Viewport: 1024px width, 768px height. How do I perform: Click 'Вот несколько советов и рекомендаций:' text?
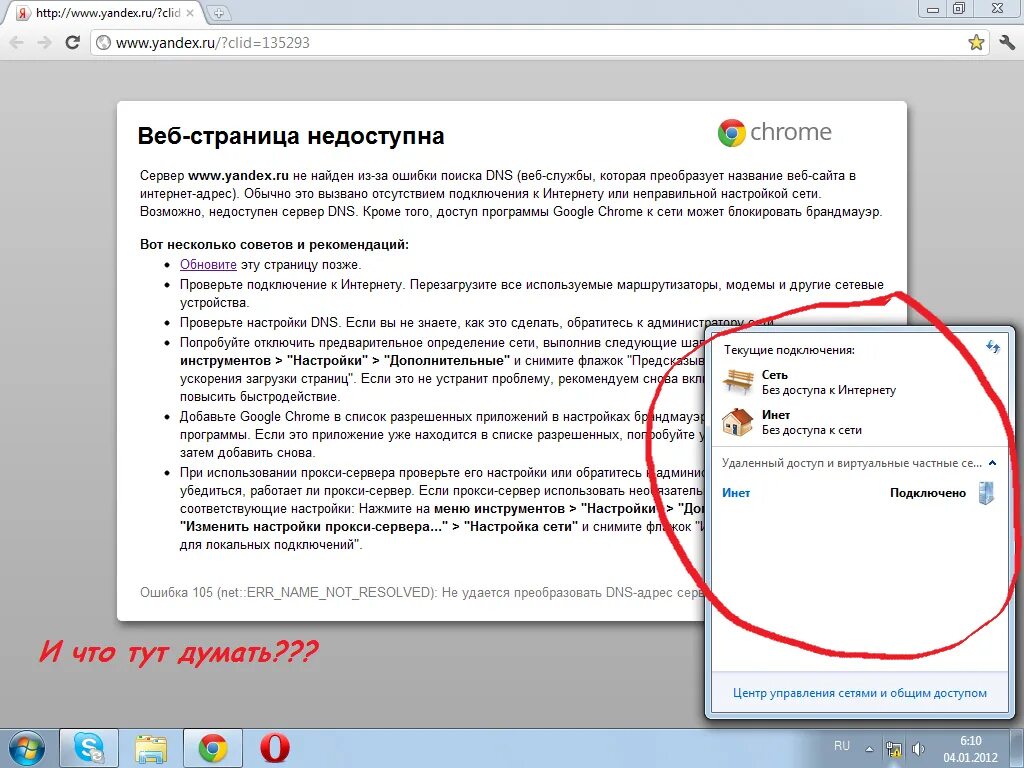click(274, 245)
